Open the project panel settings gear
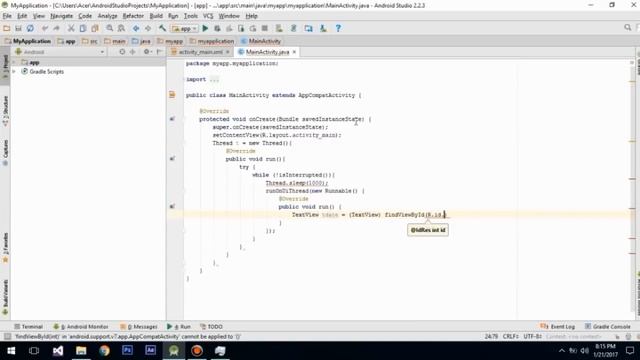Screen dimensions: 640x360 click(147, 52)
